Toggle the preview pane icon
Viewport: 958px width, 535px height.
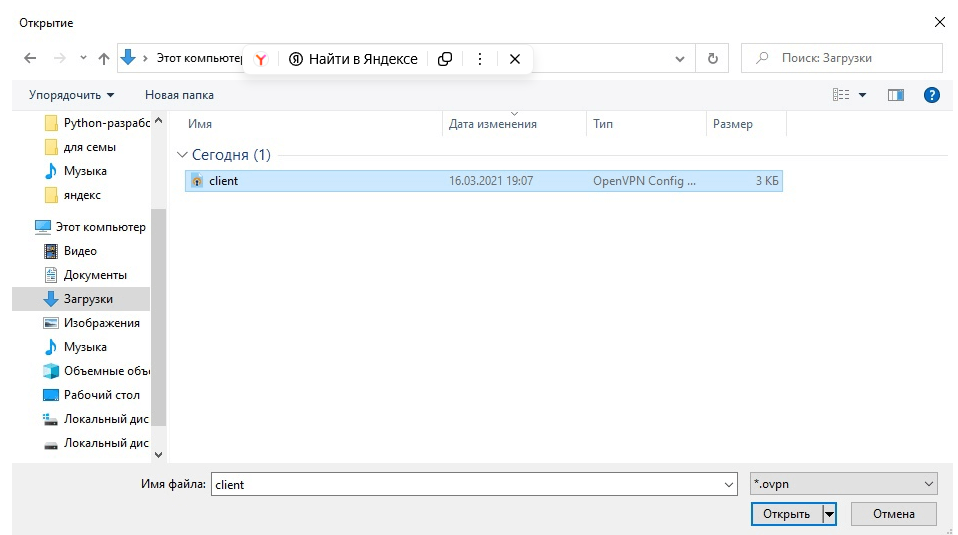point(895,95)
